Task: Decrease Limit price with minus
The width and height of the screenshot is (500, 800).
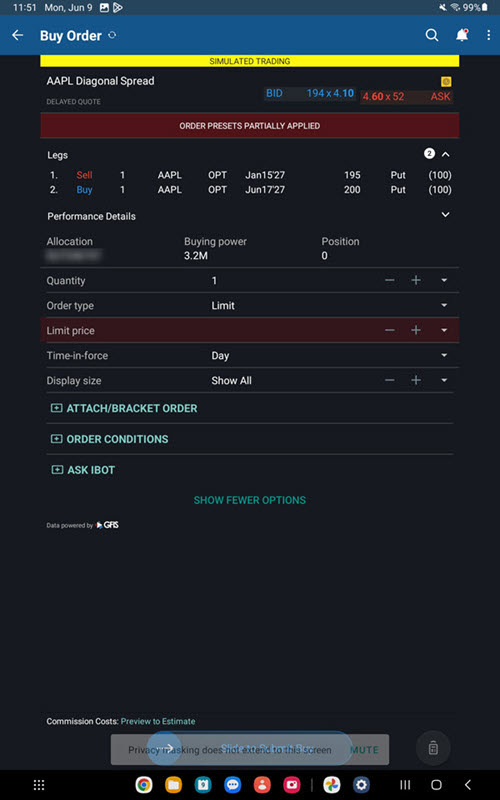Action: click(x=390, y=331)
